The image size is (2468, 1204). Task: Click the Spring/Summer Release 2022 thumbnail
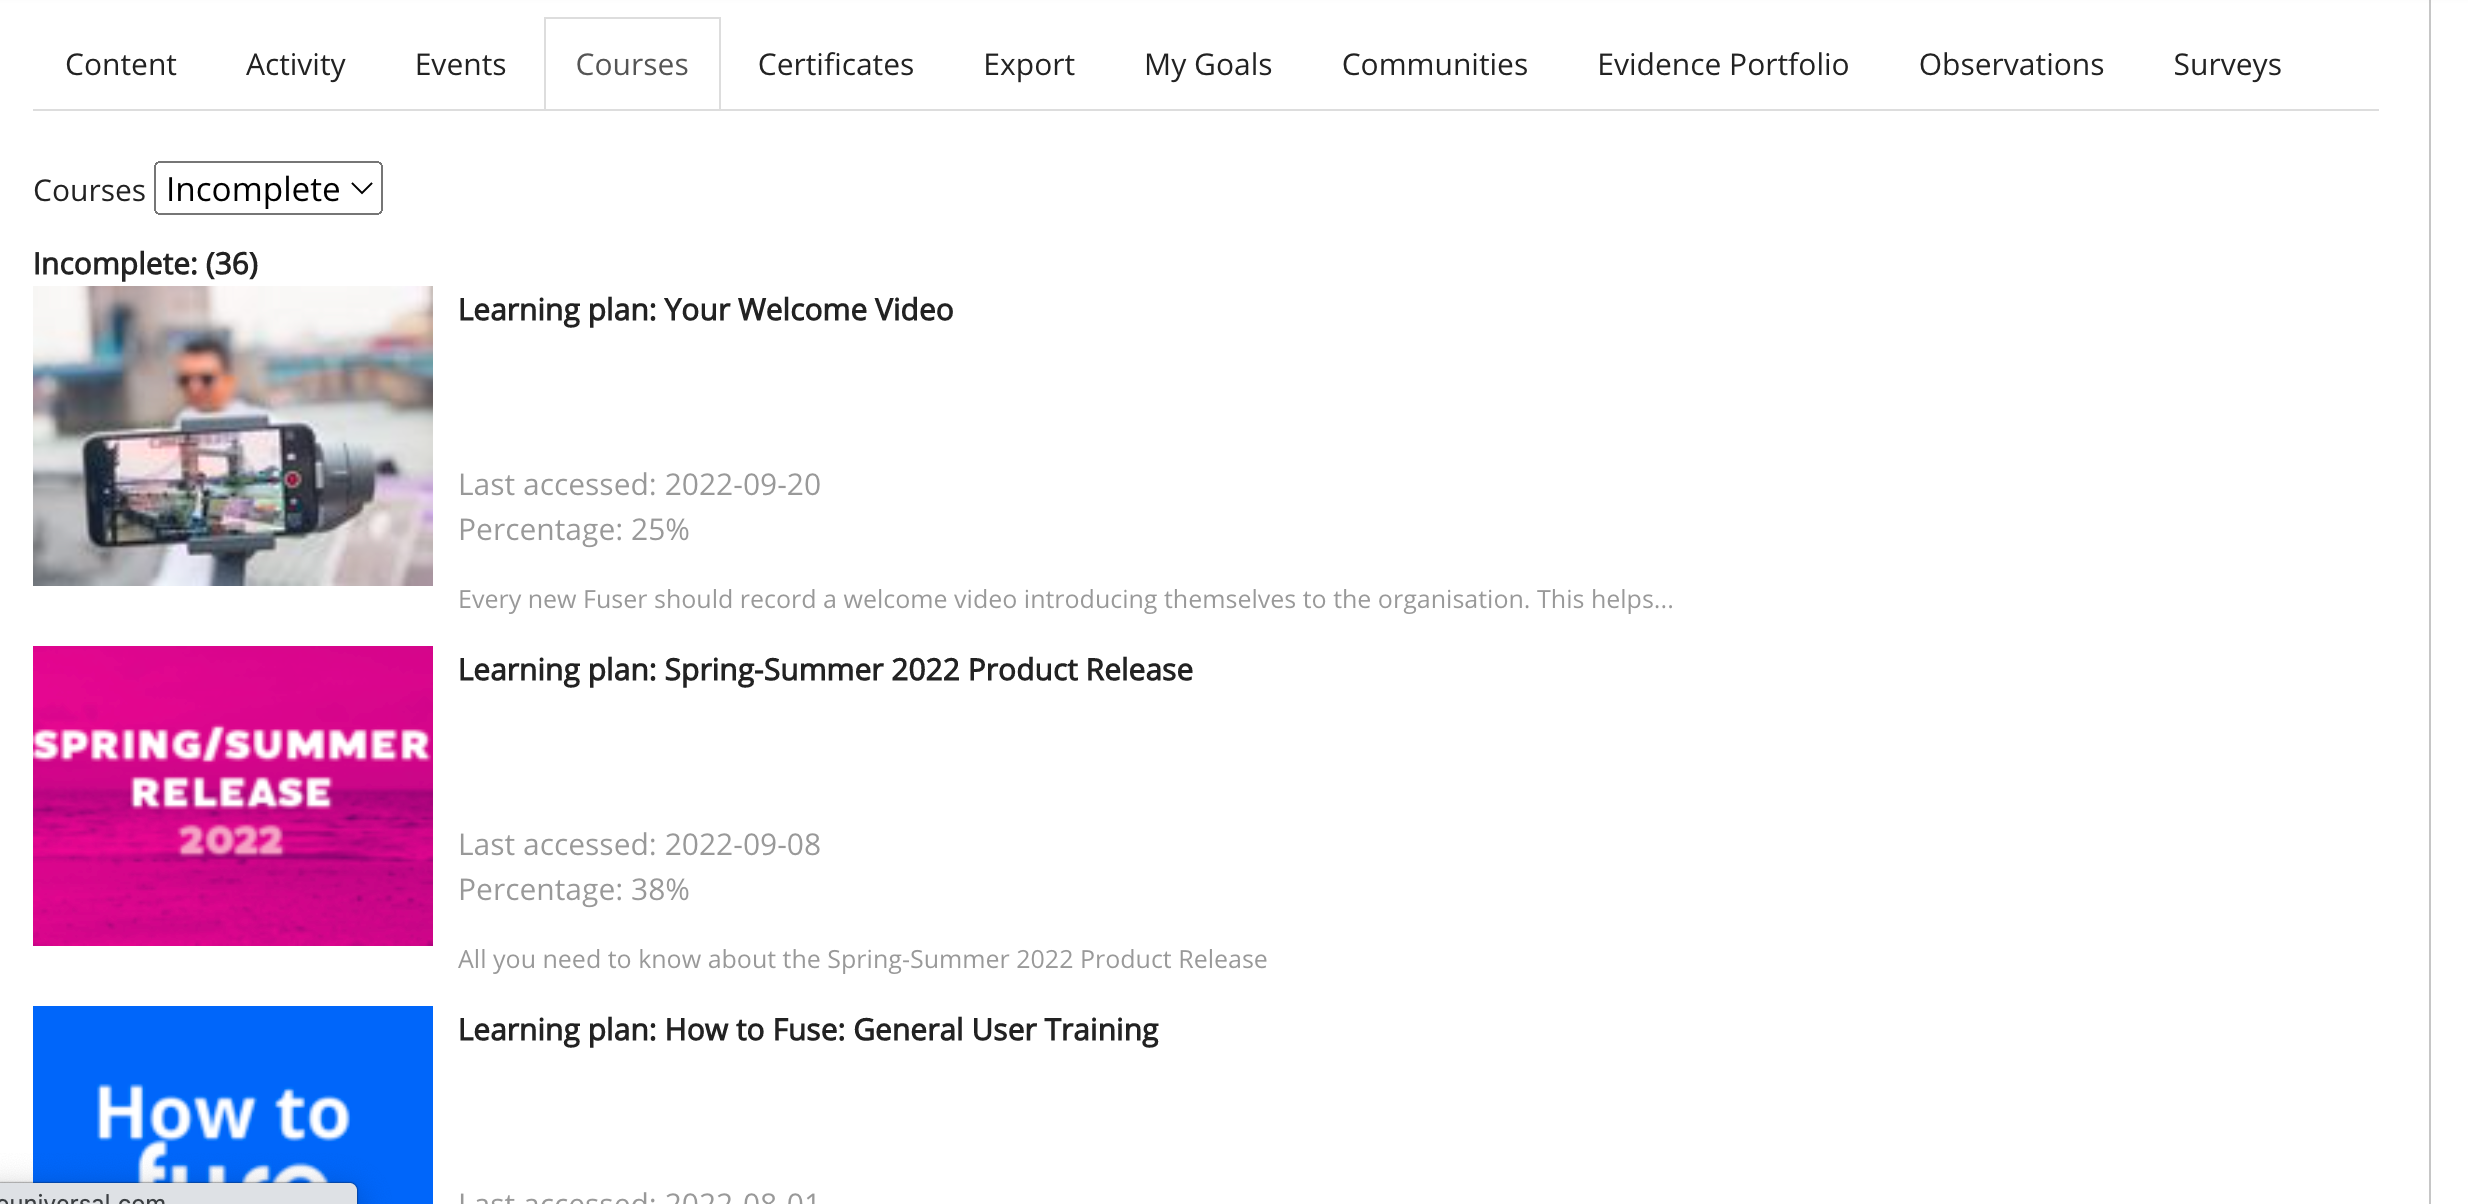pyautogui.click(x=233, y=796)
